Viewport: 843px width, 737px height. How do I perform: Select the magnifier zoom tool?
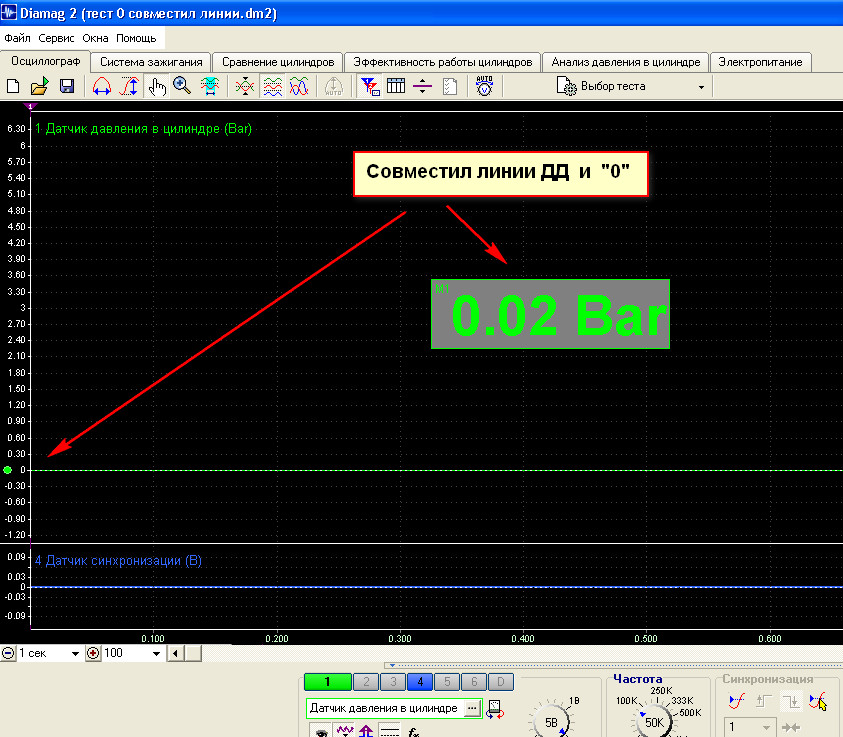(x=182, y=86)
